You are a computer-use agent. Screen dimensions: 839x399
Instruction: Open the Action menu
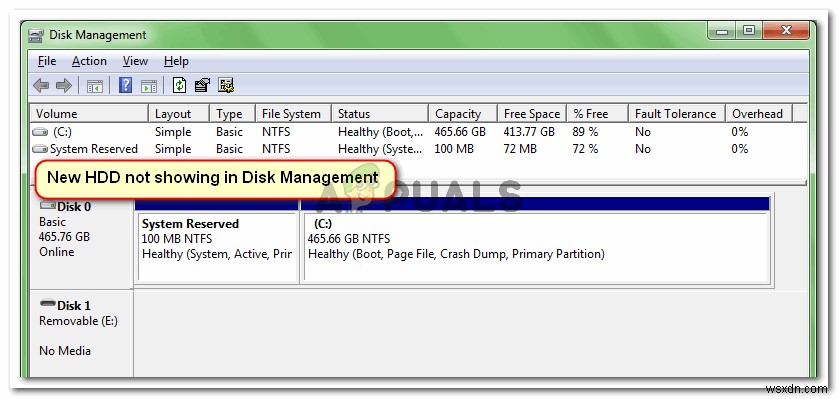[x=89, y=62]
